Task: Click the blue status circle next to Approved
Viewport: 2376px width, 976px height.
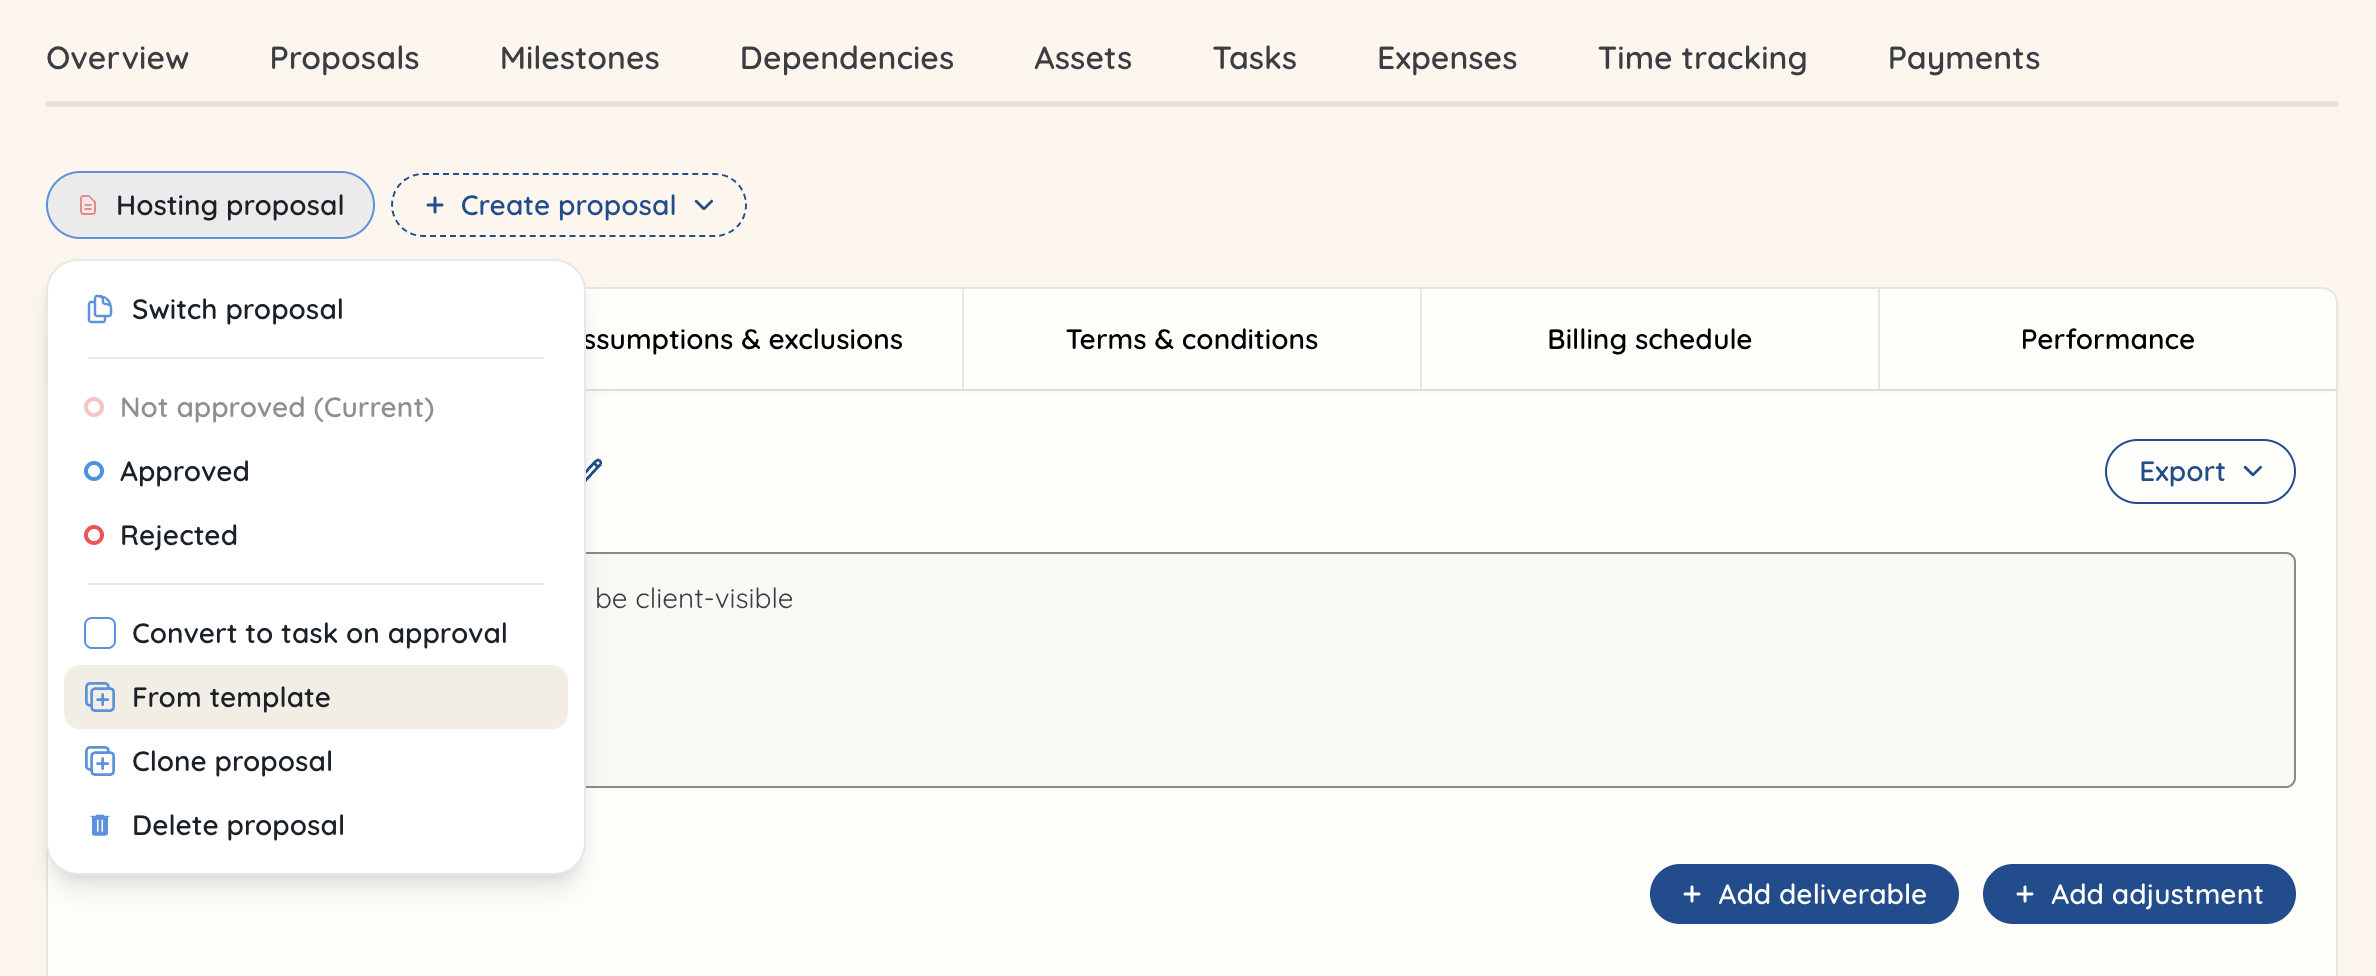Action: pyautogui.click(x=95, y=471)
